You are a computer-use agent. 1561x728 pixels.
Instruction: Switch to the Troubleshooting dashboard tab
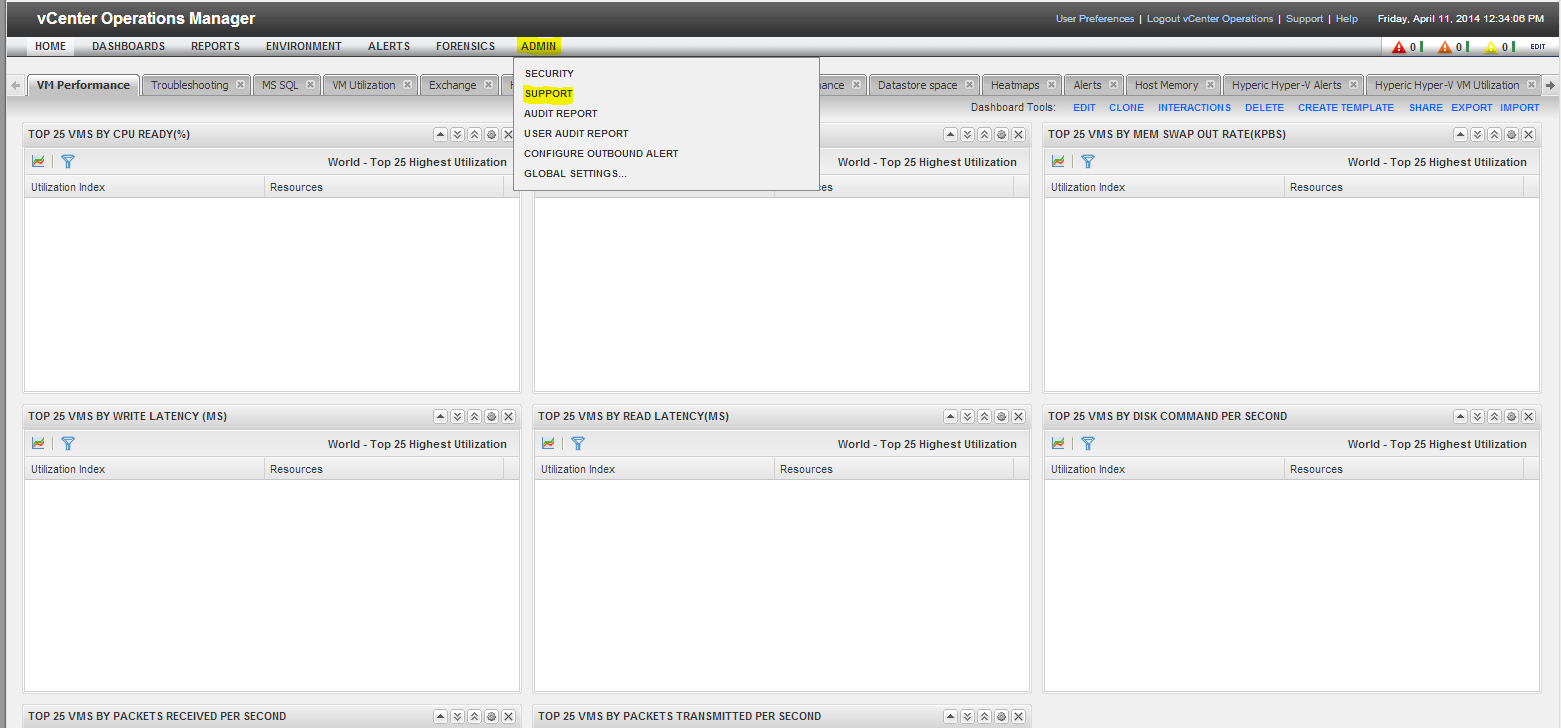click(x=190, y=85)
